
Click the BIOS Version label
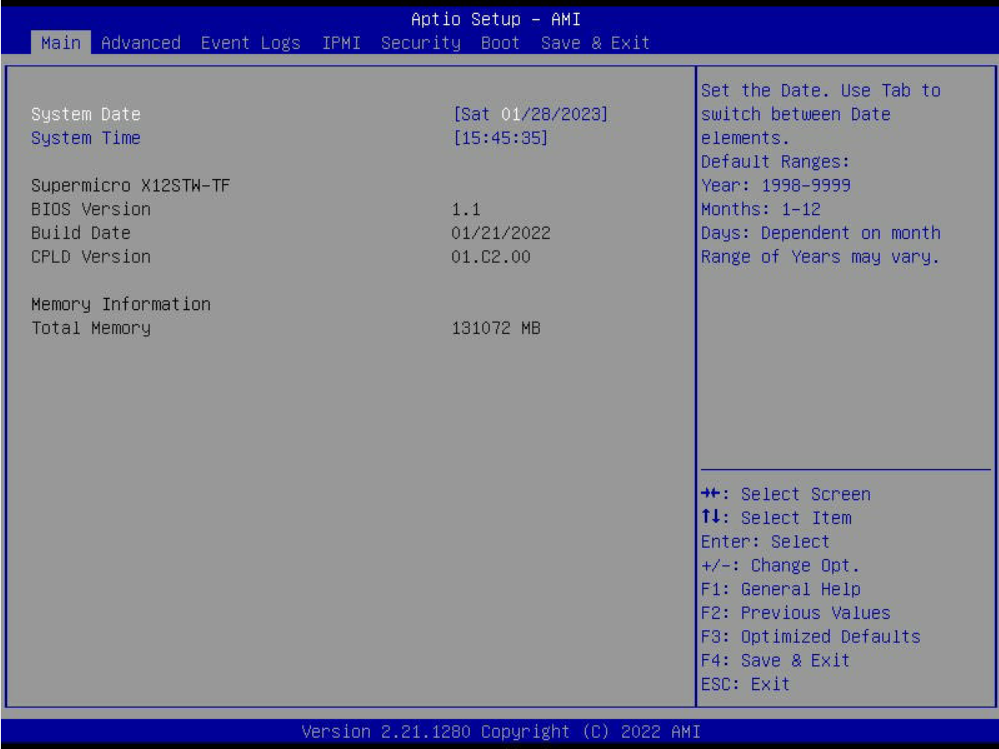[91, 209]
